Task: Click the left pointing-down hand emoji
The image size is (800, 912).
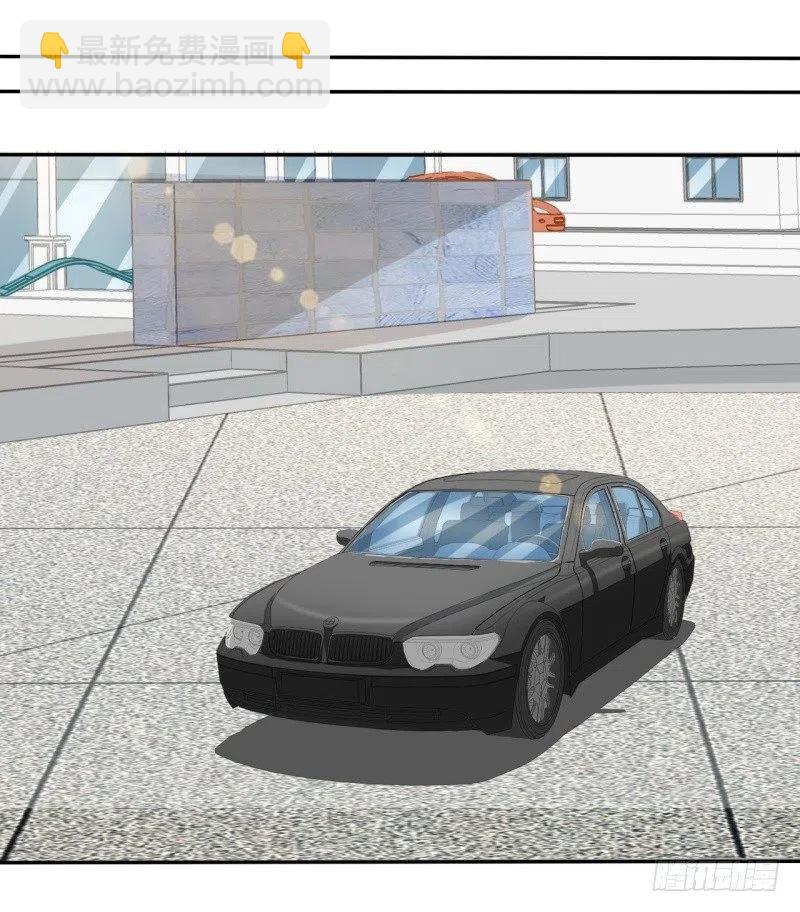Action: click(x=53, y=49)
